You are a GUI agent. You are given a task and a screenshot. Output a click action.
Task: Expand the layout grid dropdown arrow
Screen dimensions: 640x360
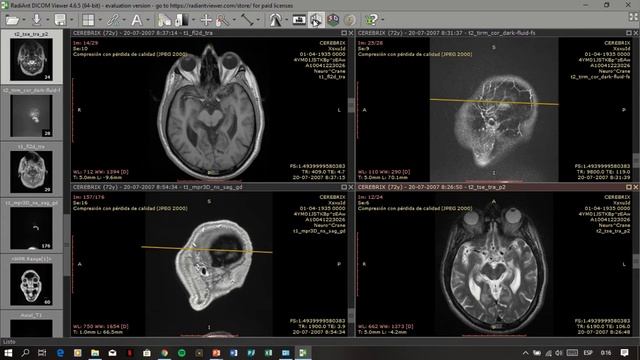pyautogui.click(x=100, y=20)
